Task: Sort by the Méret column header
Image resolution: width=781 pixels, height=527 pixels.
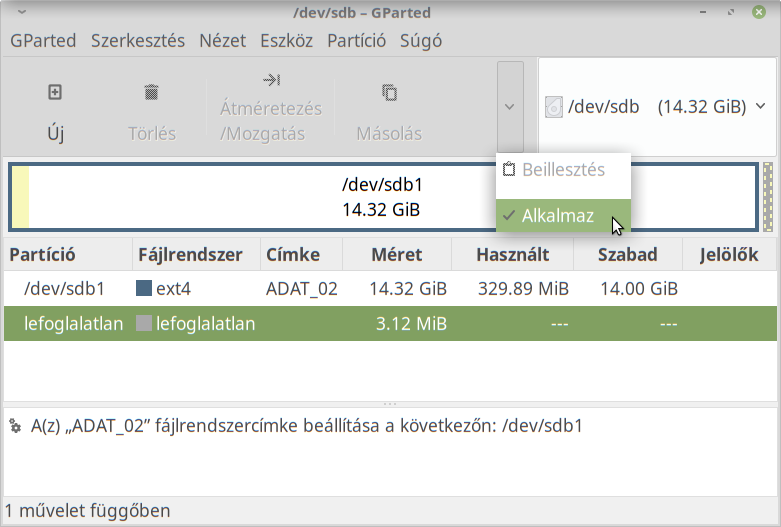Action: 397,255
